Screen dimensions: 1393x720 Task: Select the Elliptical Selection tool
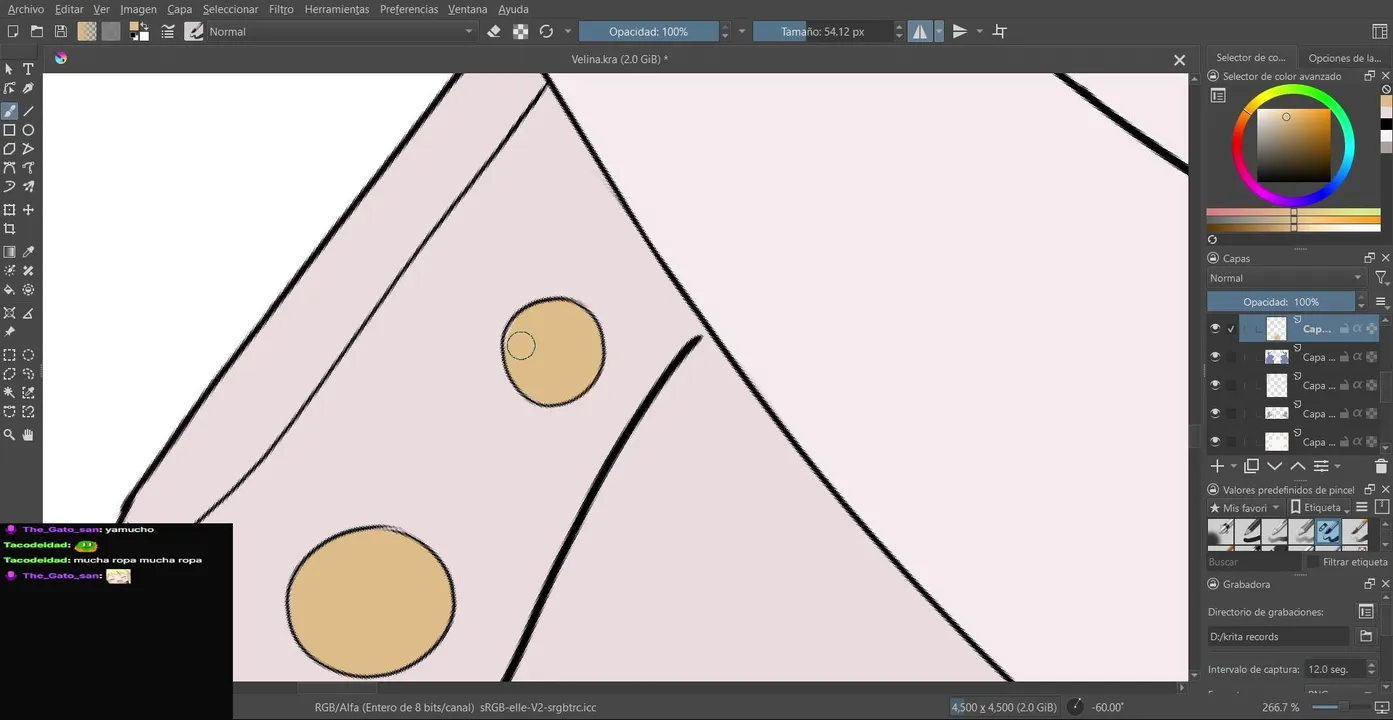click(28, 355)
